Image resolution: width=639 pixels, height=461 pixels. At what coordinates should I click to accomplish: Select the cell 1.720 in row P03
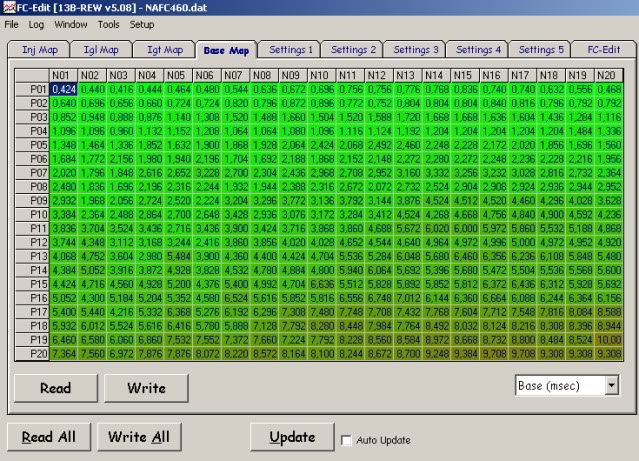pos(408,117)
